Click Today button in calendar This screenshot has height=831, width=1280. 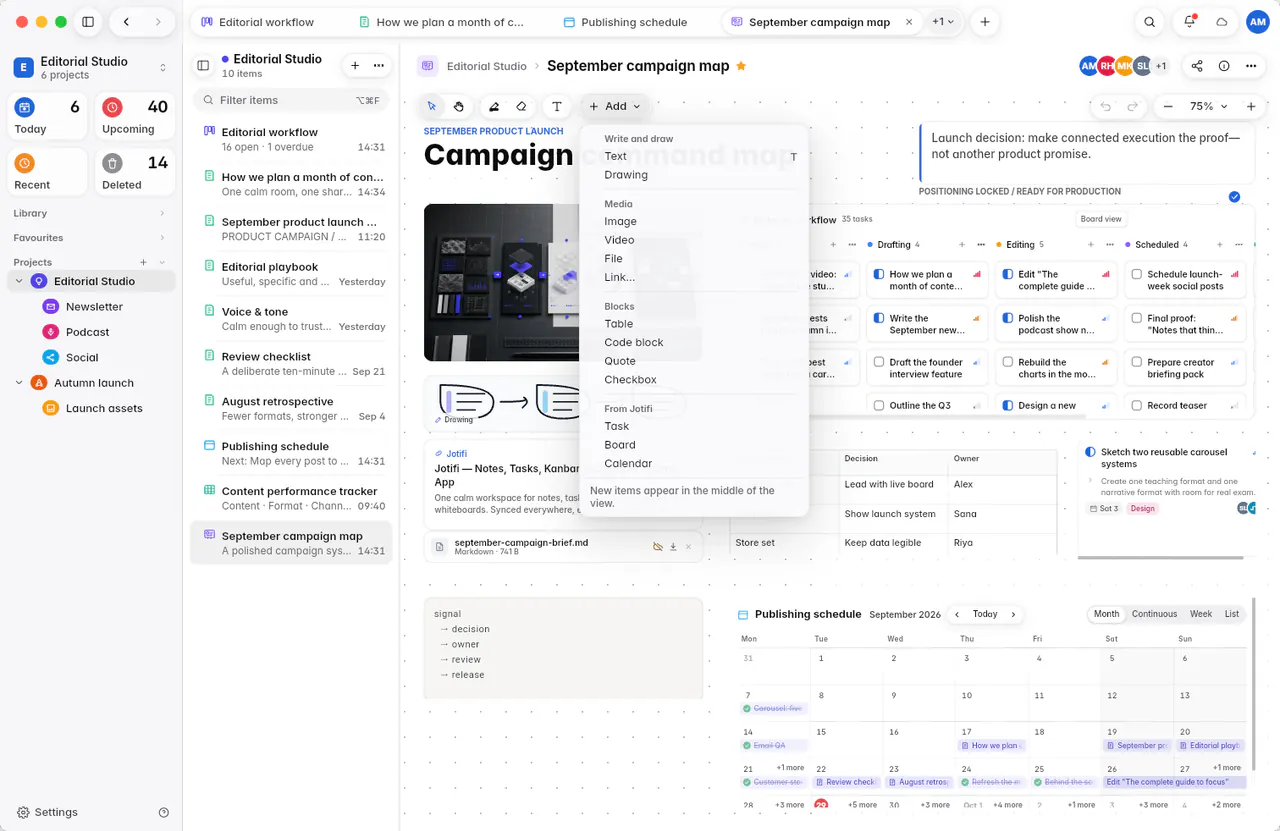coord(985,614)
